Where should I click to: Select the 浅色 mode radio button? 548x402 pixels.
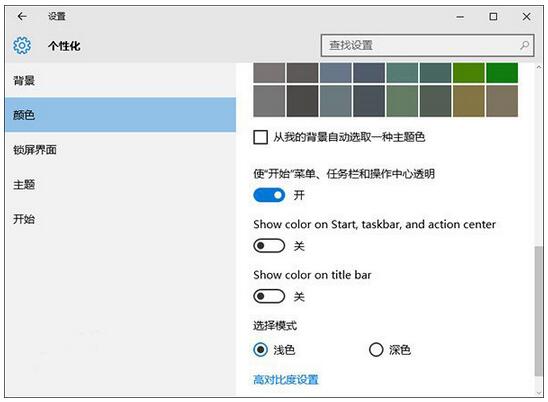click(261, 350)
